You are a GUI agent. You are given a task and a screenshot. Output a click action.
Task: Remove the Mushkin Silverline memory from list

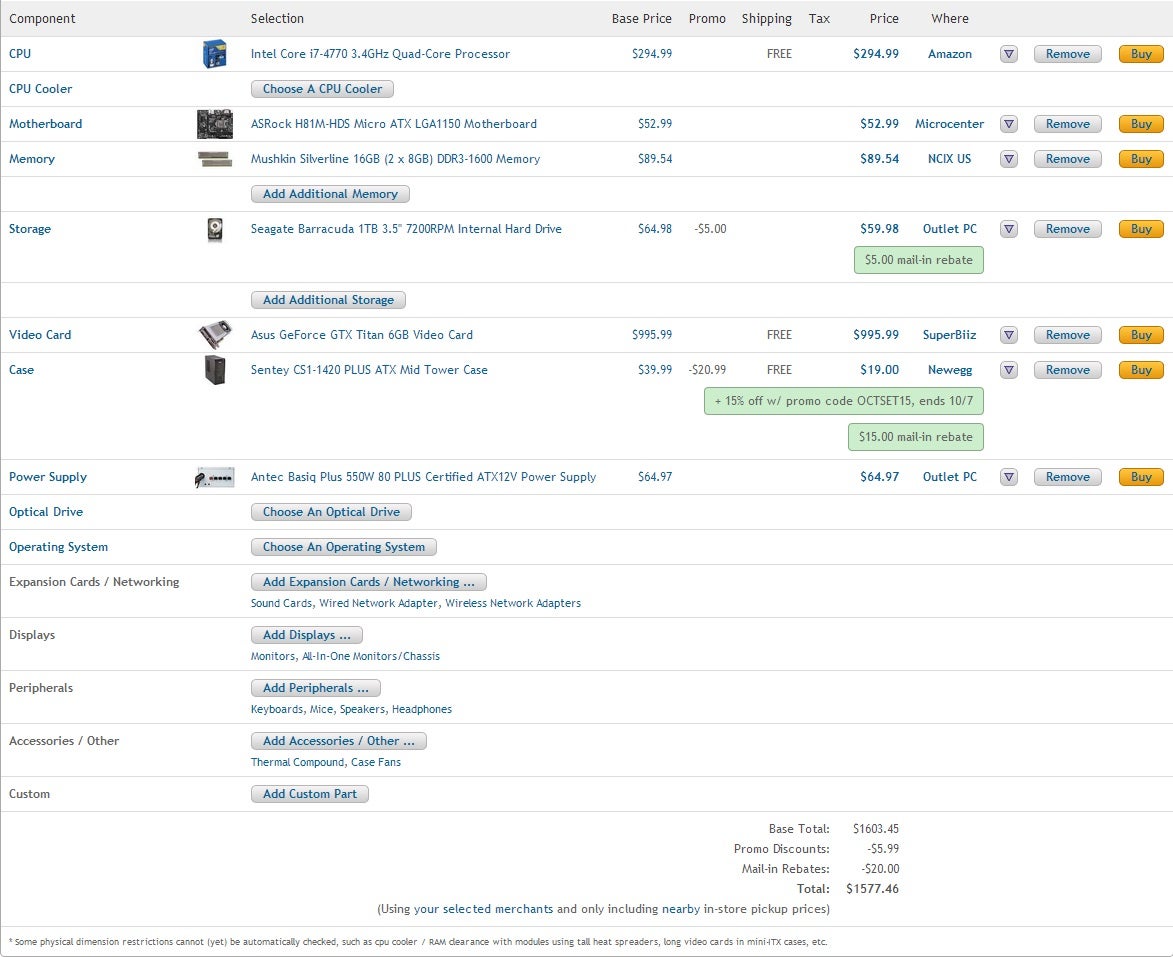1067,159
